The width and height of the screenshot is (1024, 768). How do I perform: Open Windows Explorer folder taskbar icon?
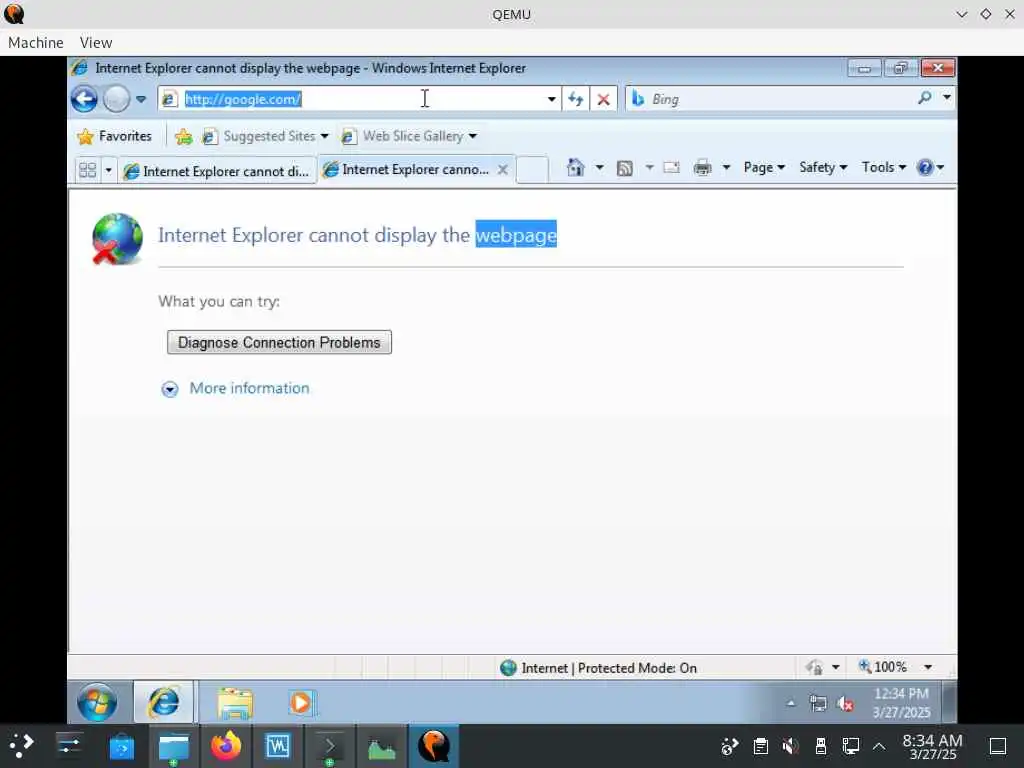(x=235, y=703)
